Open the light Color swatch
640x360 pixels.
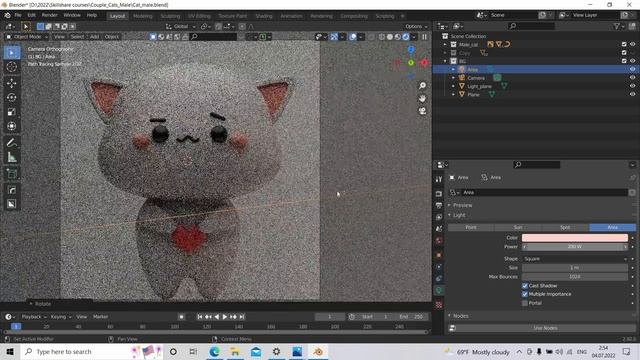(575, 238)
